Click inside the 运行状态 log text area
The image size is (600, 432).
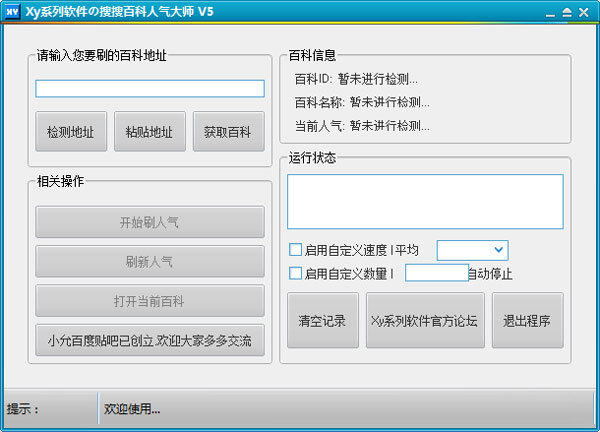pos(425,202)
